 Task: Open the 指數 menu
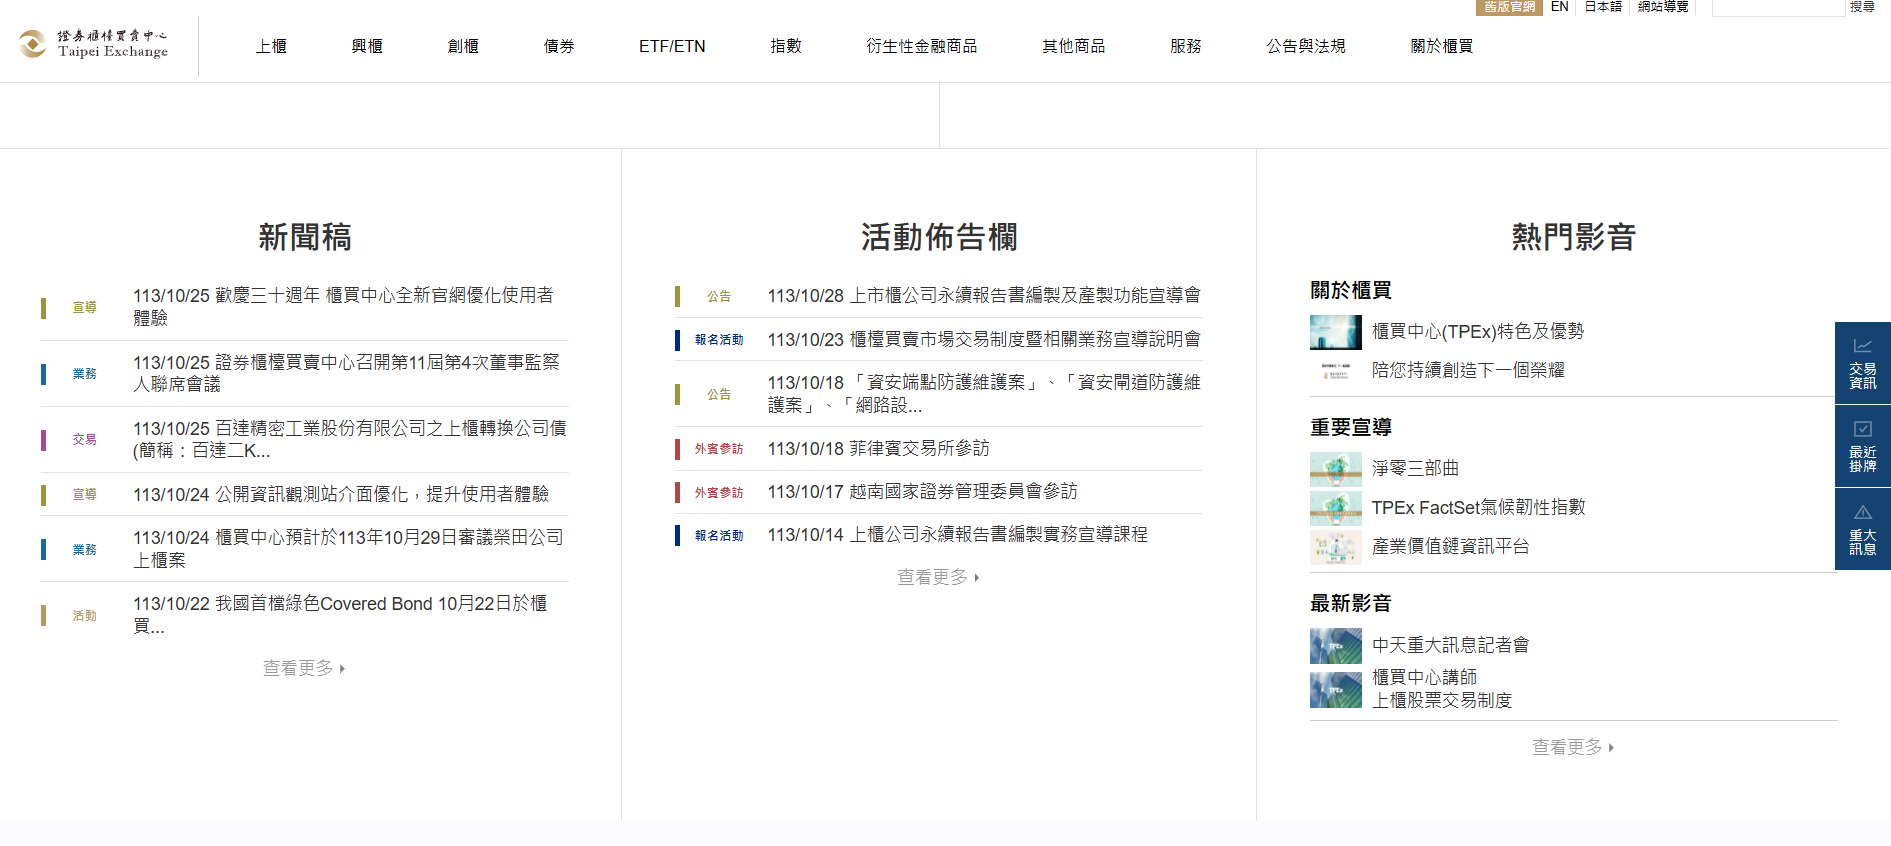point(786,46)
